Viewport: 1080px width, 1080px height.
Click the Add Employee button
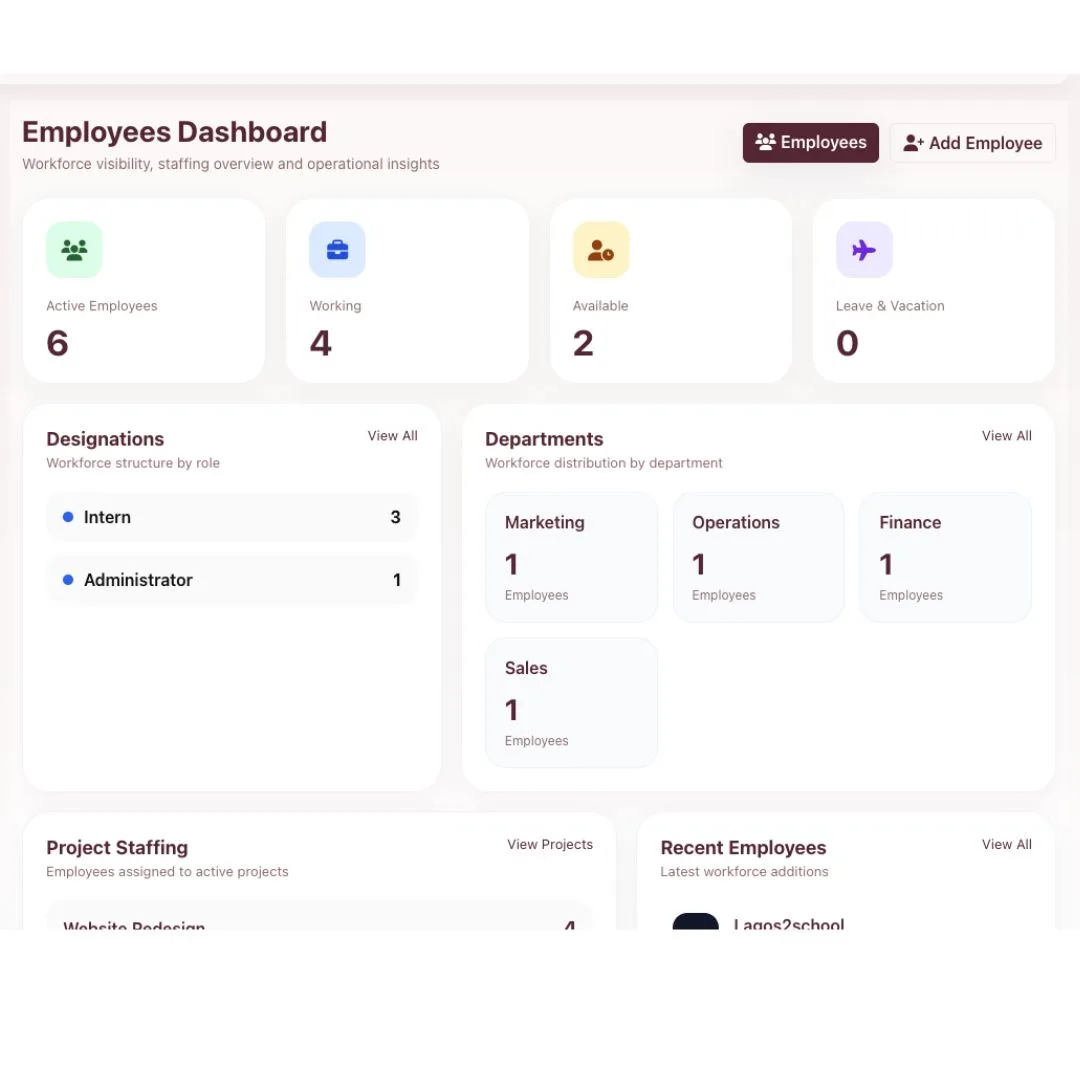[972, 143]
